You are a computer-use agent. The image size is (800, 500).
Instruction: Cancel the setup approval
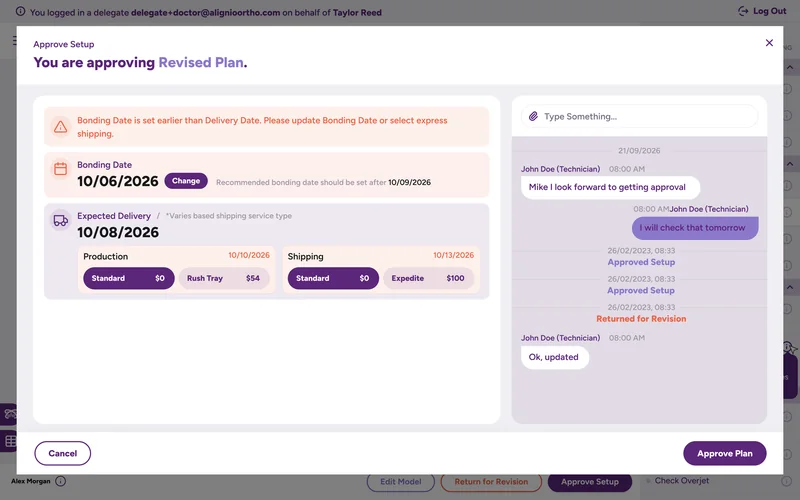click(63, 453)
